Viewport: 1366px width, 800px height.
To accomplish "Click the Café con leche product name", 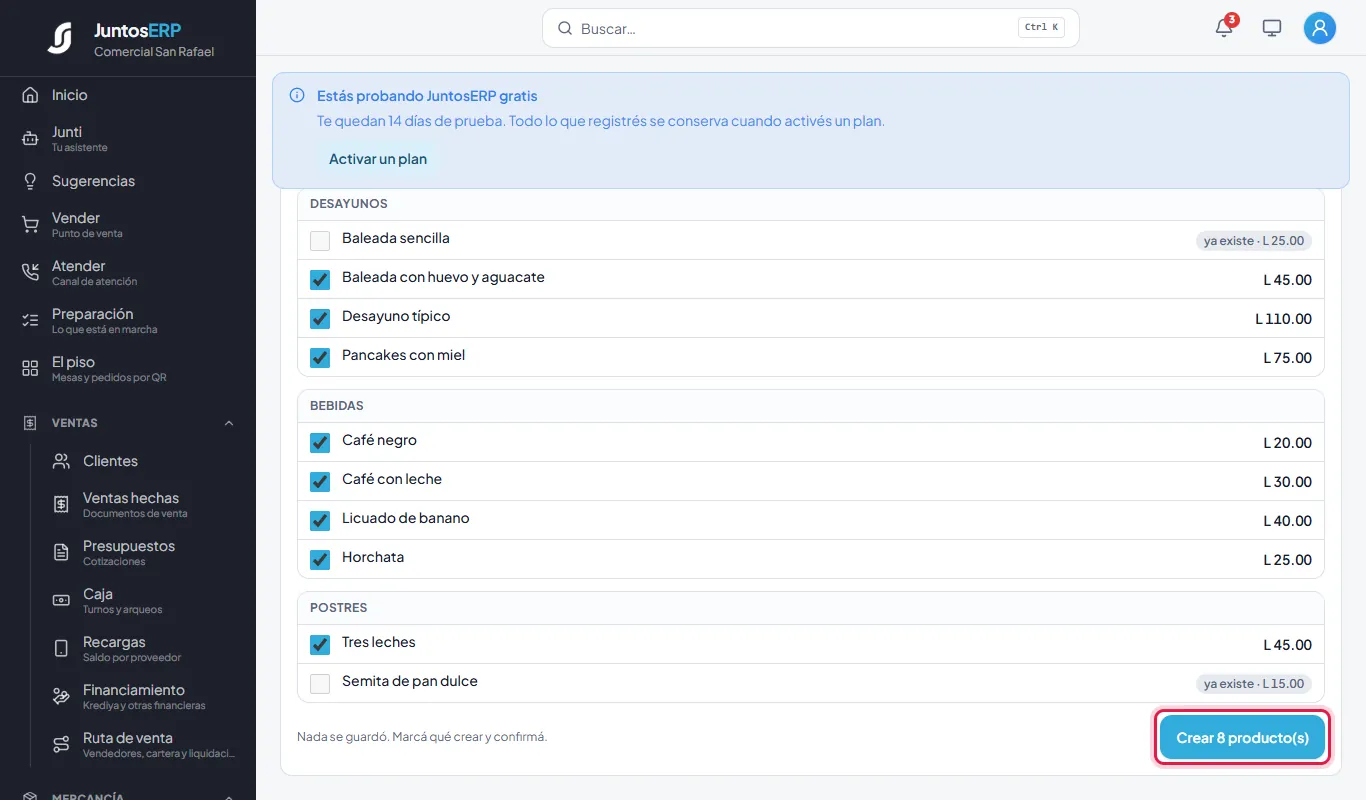I will (x=392, y=479).
